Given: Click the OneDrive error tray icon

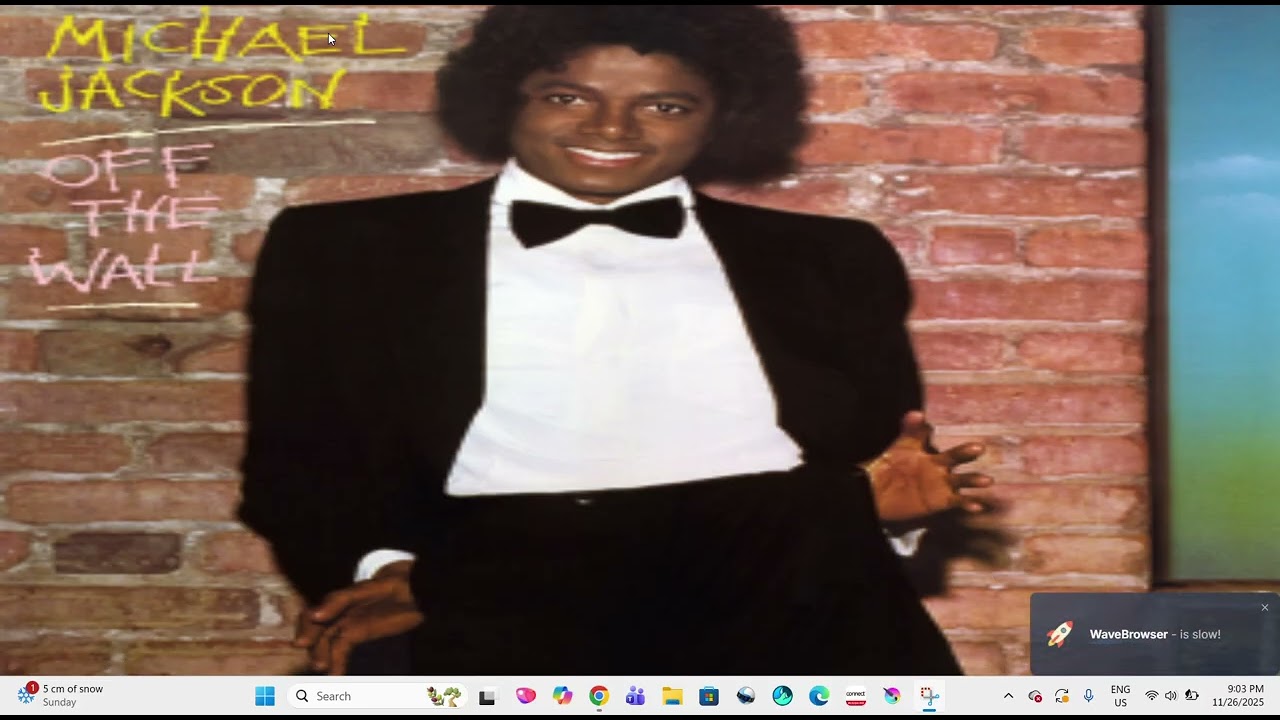Looking at the screenshot, I should 1035,696.
